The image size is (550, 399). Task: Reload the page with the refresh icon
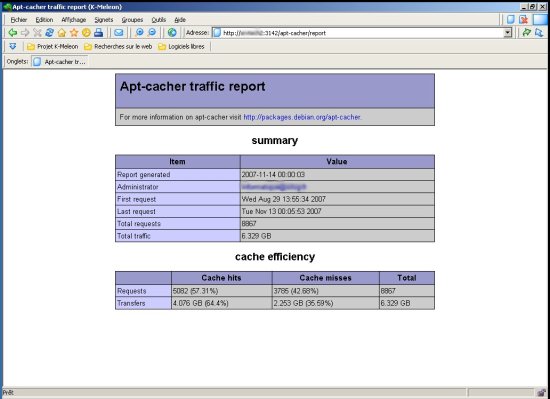[x=49, y=33]
